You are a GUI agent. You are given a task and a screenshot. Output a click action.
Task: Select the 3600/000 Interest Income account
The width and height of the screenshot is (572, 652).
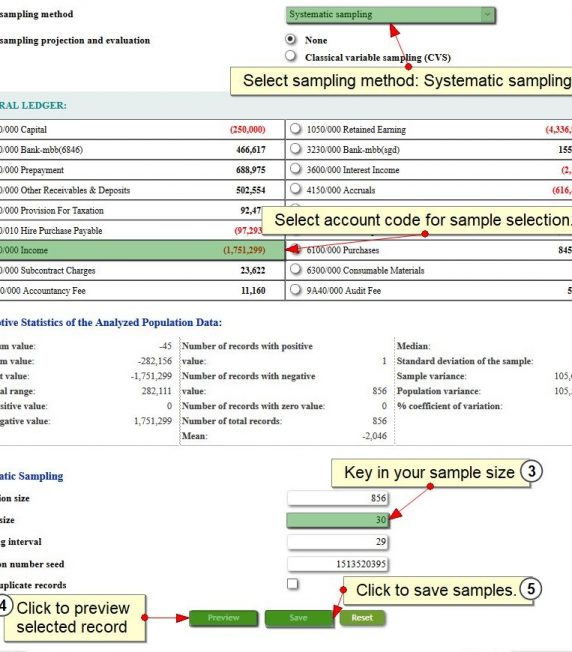pyautogui.click(x=296, y=169)
